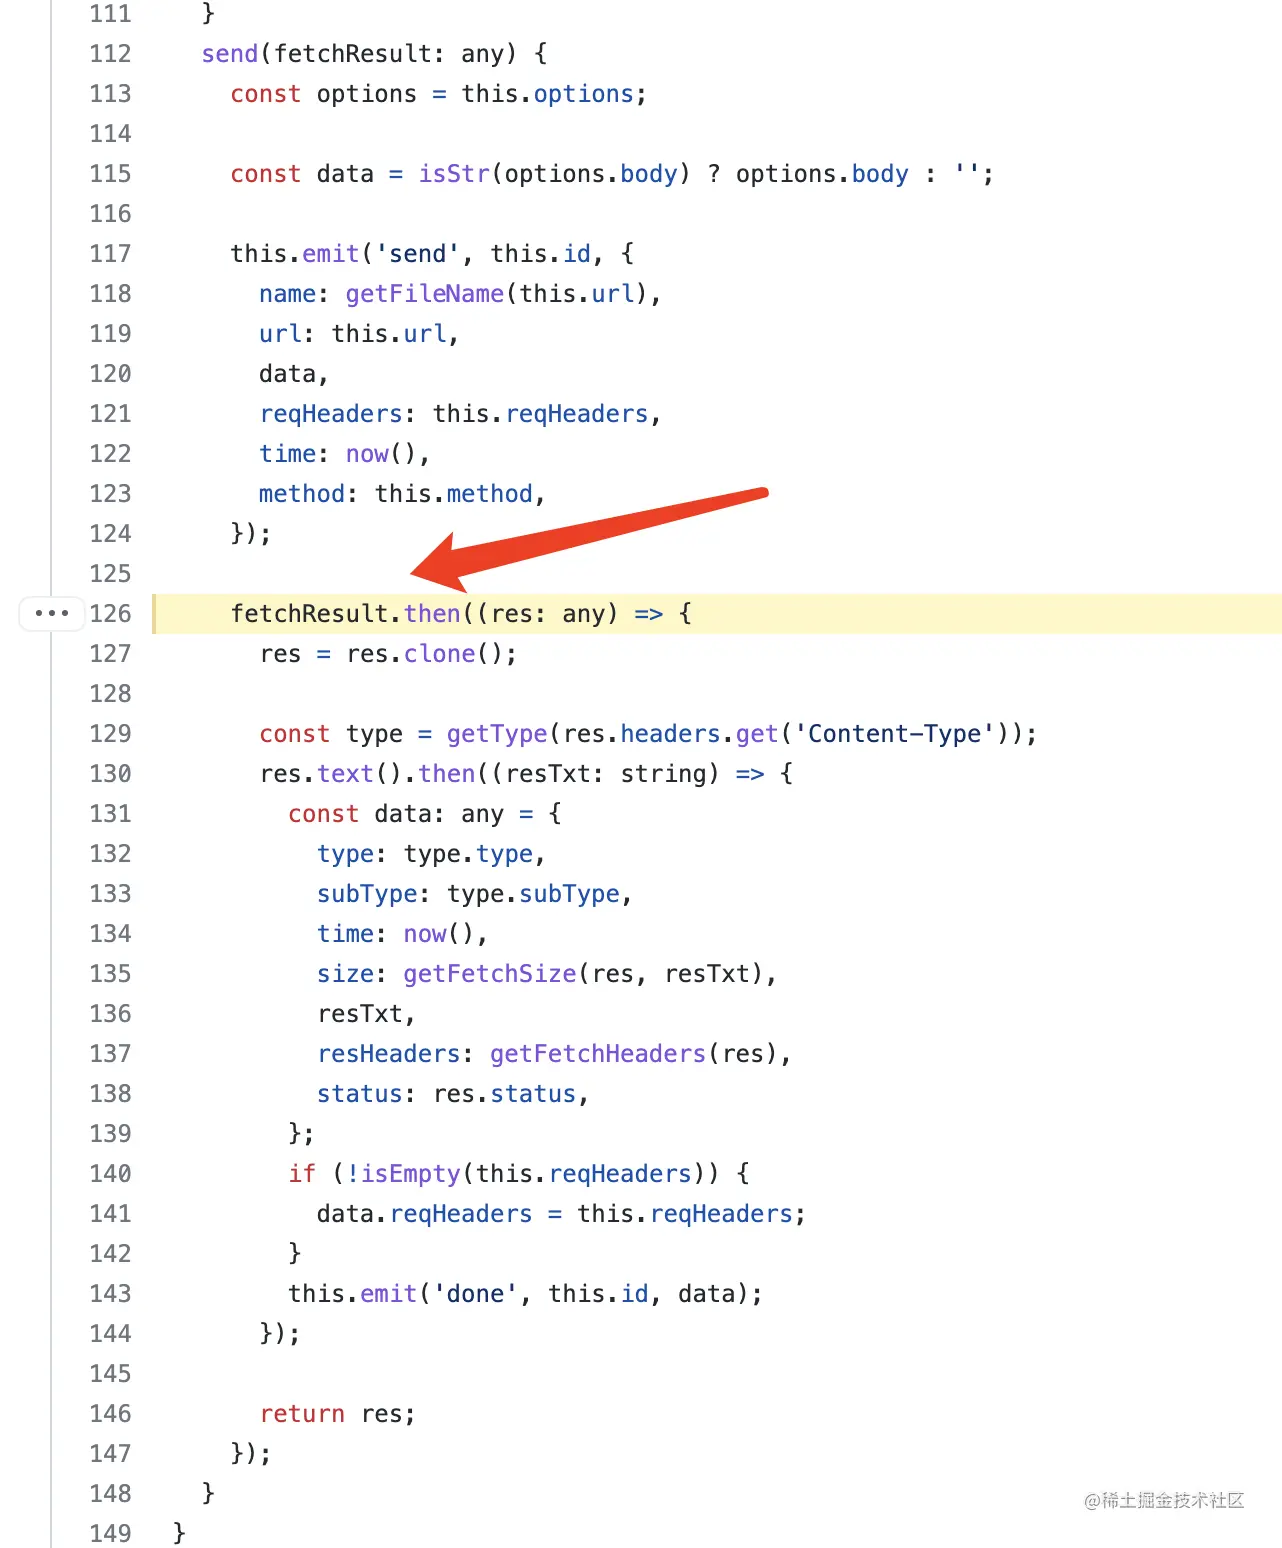
Task: Click 'data,' on line 120
Action: (294, 373)
